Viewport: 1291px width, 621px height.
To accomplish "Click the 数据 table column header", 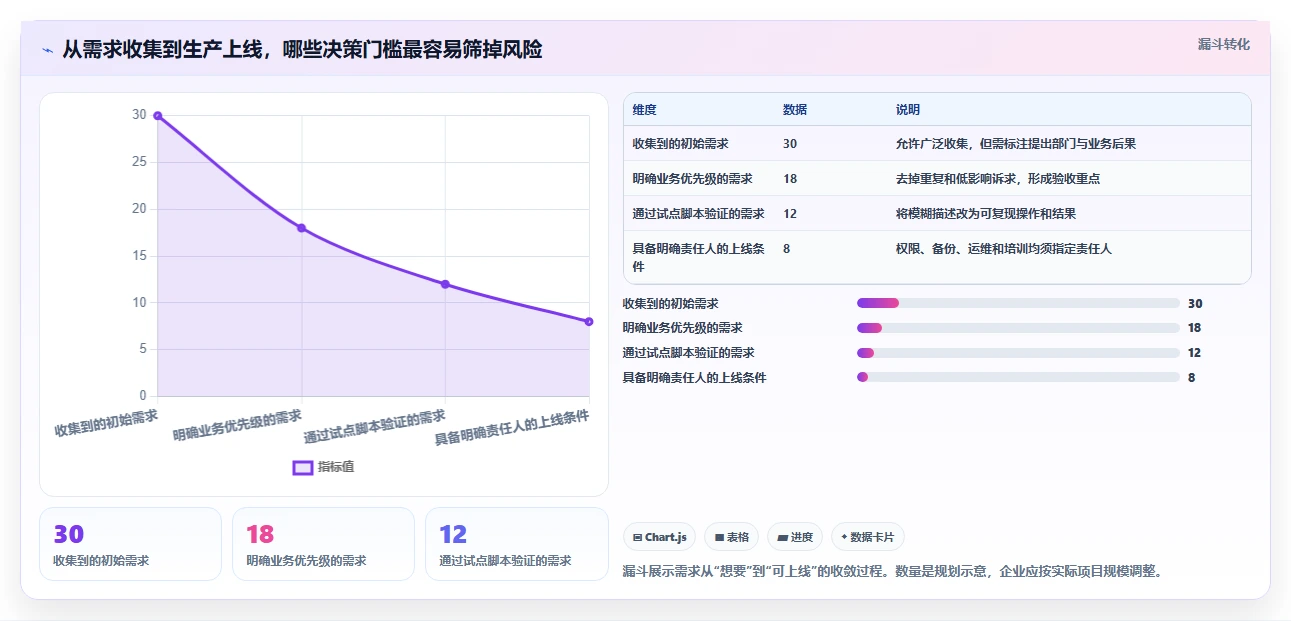I will 795,110.
